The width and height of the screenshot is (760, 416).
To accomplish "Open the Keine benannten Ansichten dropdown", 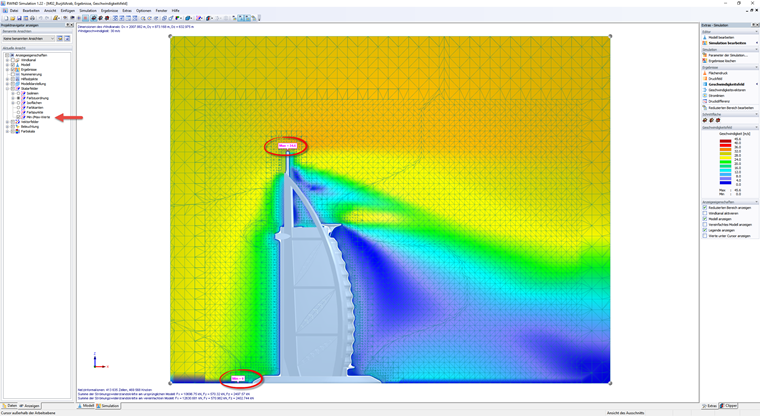I will click(29, 38).
